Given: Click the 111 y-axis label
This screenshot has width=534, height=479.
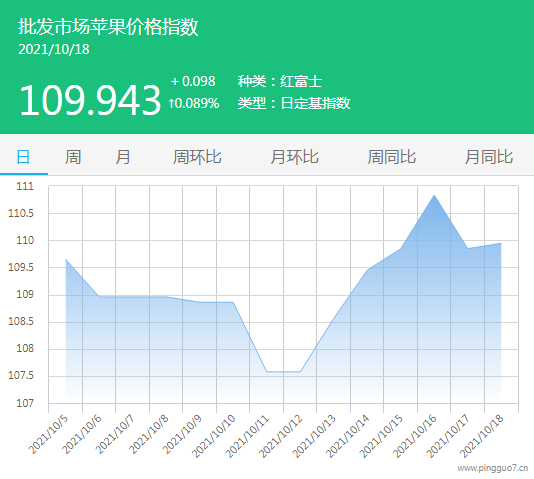Looking at the screenshot, I should pos(25,186).
